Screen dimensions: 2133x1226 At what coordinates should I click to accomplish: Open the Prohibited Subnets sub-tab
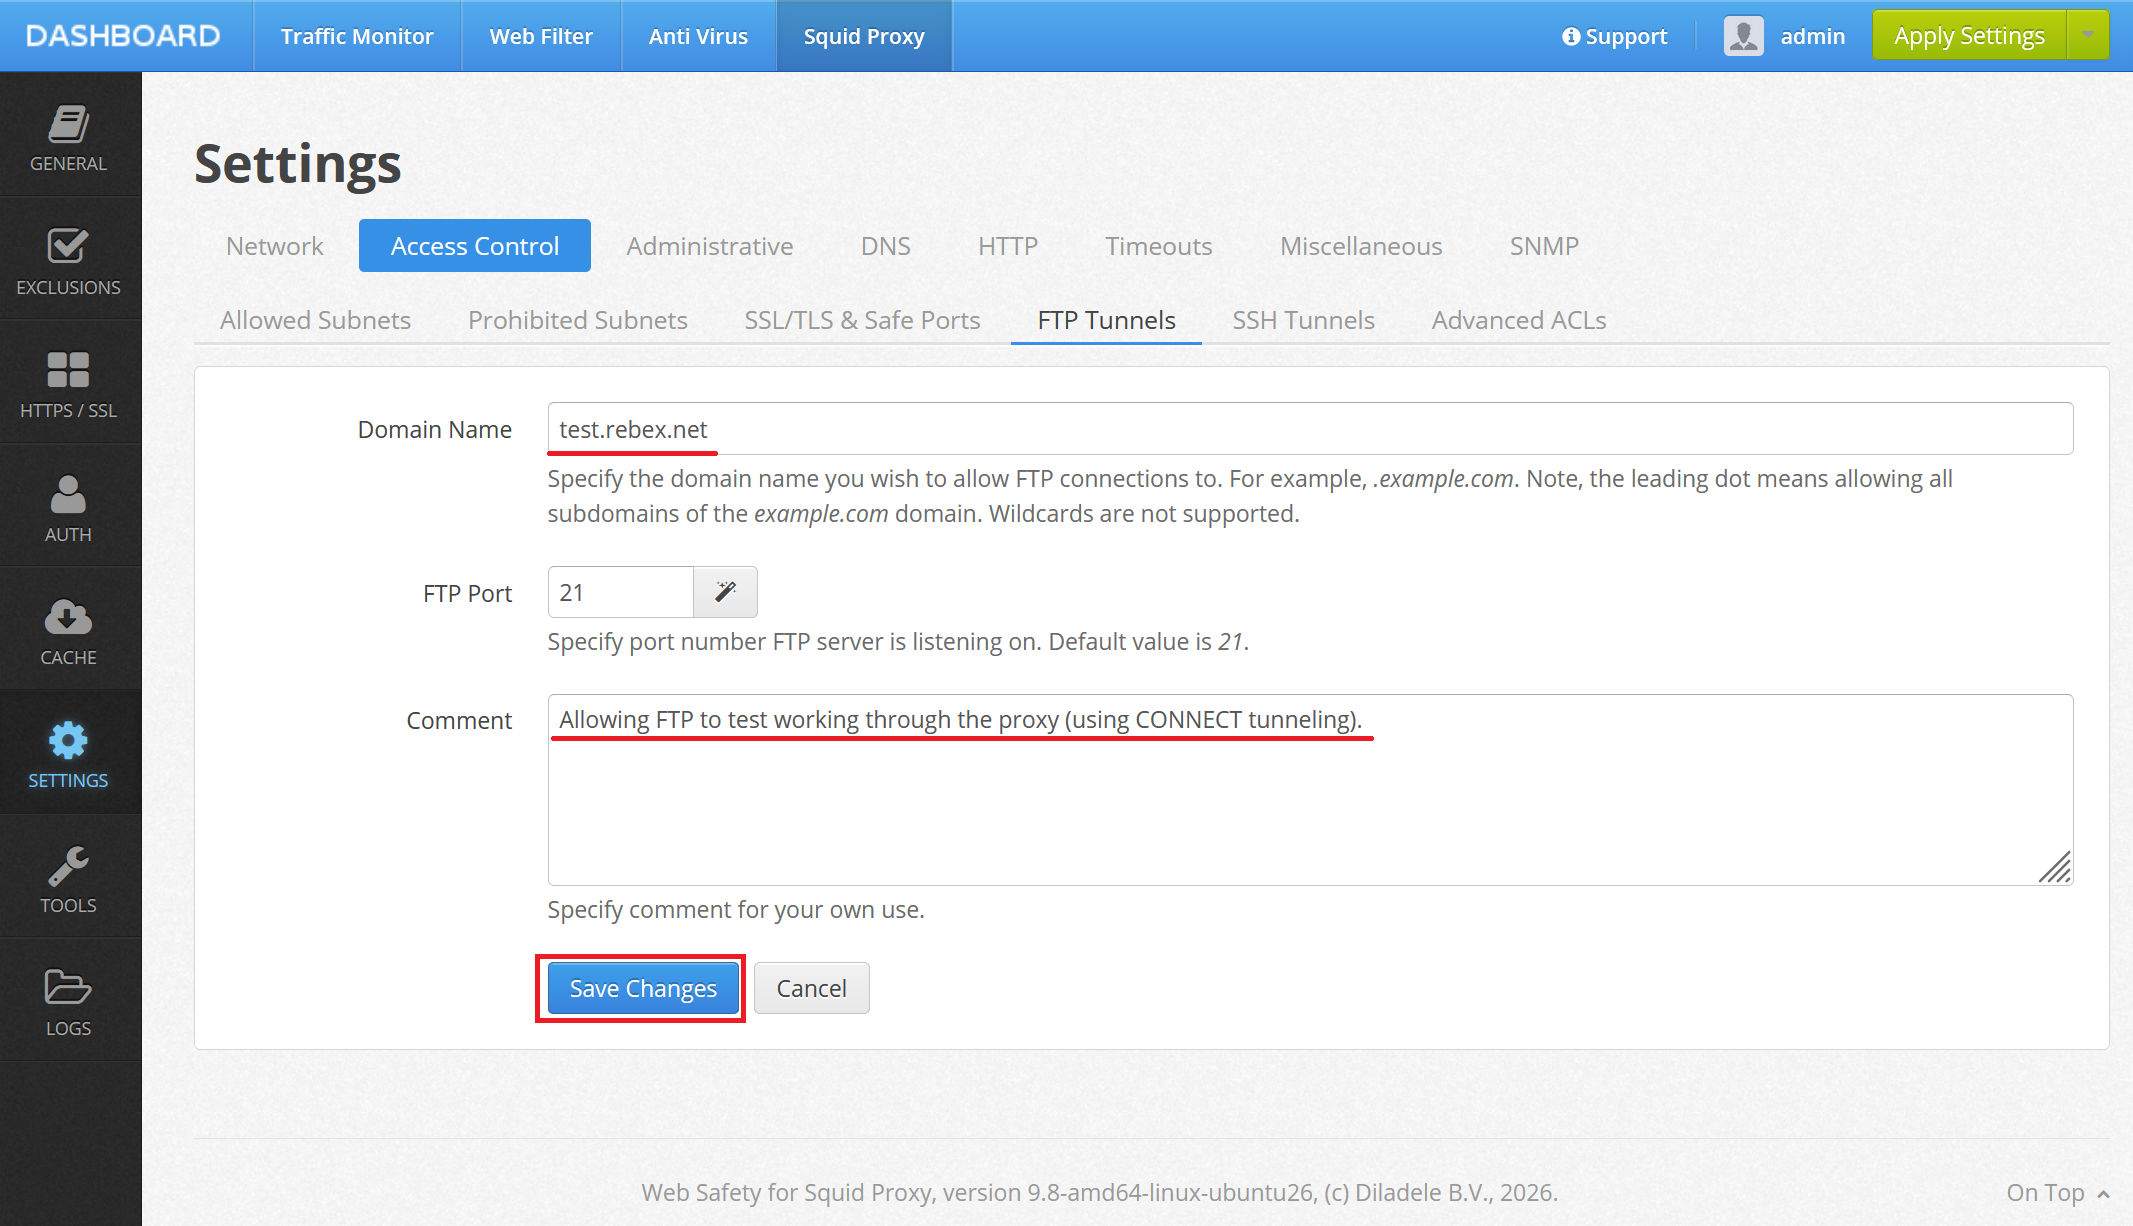tap(578, 320)
